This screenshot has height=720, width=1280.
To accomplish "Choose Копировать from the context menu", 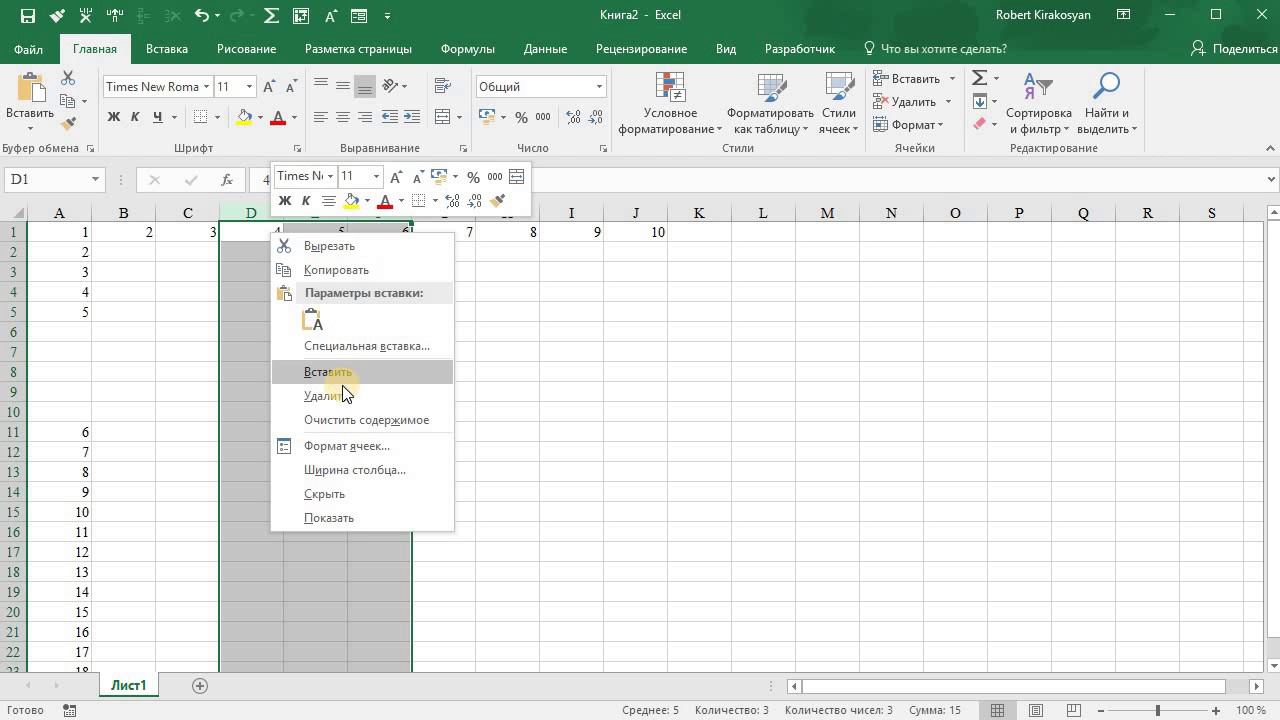I will tap(362, 270).
